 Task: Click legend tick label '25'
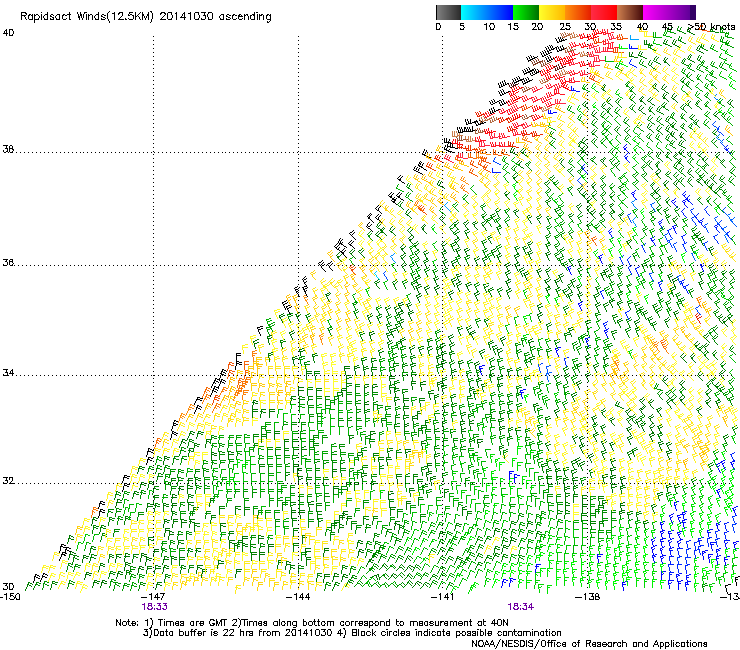point(565,27)
